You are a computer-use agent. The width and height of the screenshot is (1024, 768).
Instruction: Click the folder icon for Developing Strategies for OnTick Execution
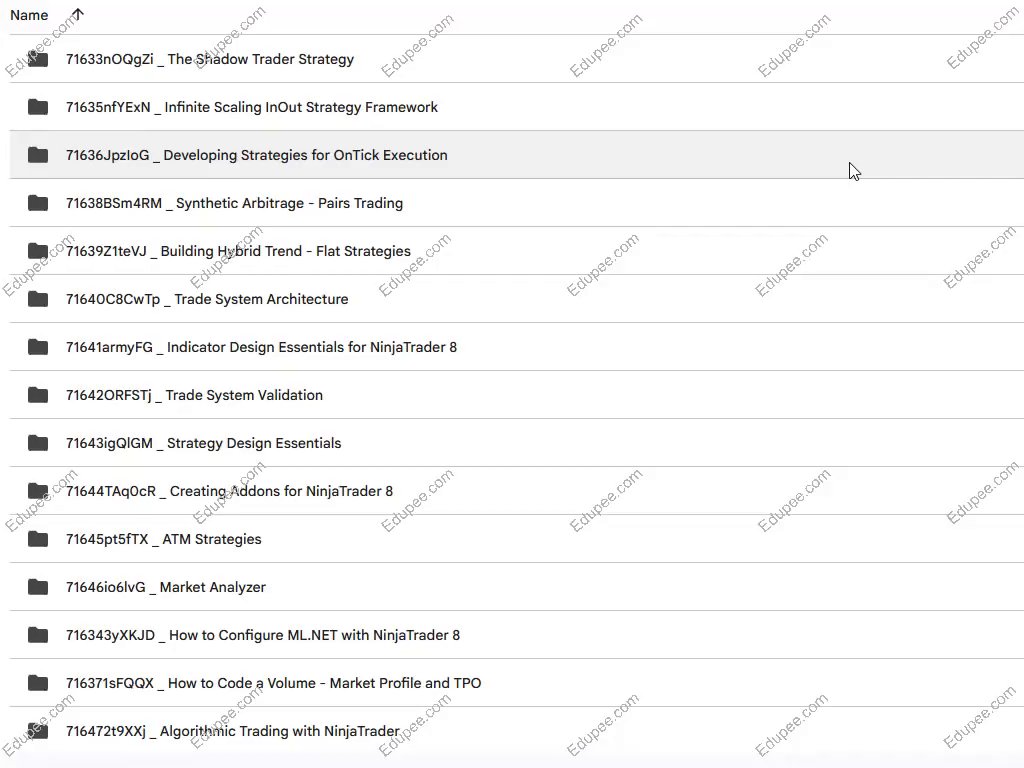pyautogui.click(x=38, y=155)
